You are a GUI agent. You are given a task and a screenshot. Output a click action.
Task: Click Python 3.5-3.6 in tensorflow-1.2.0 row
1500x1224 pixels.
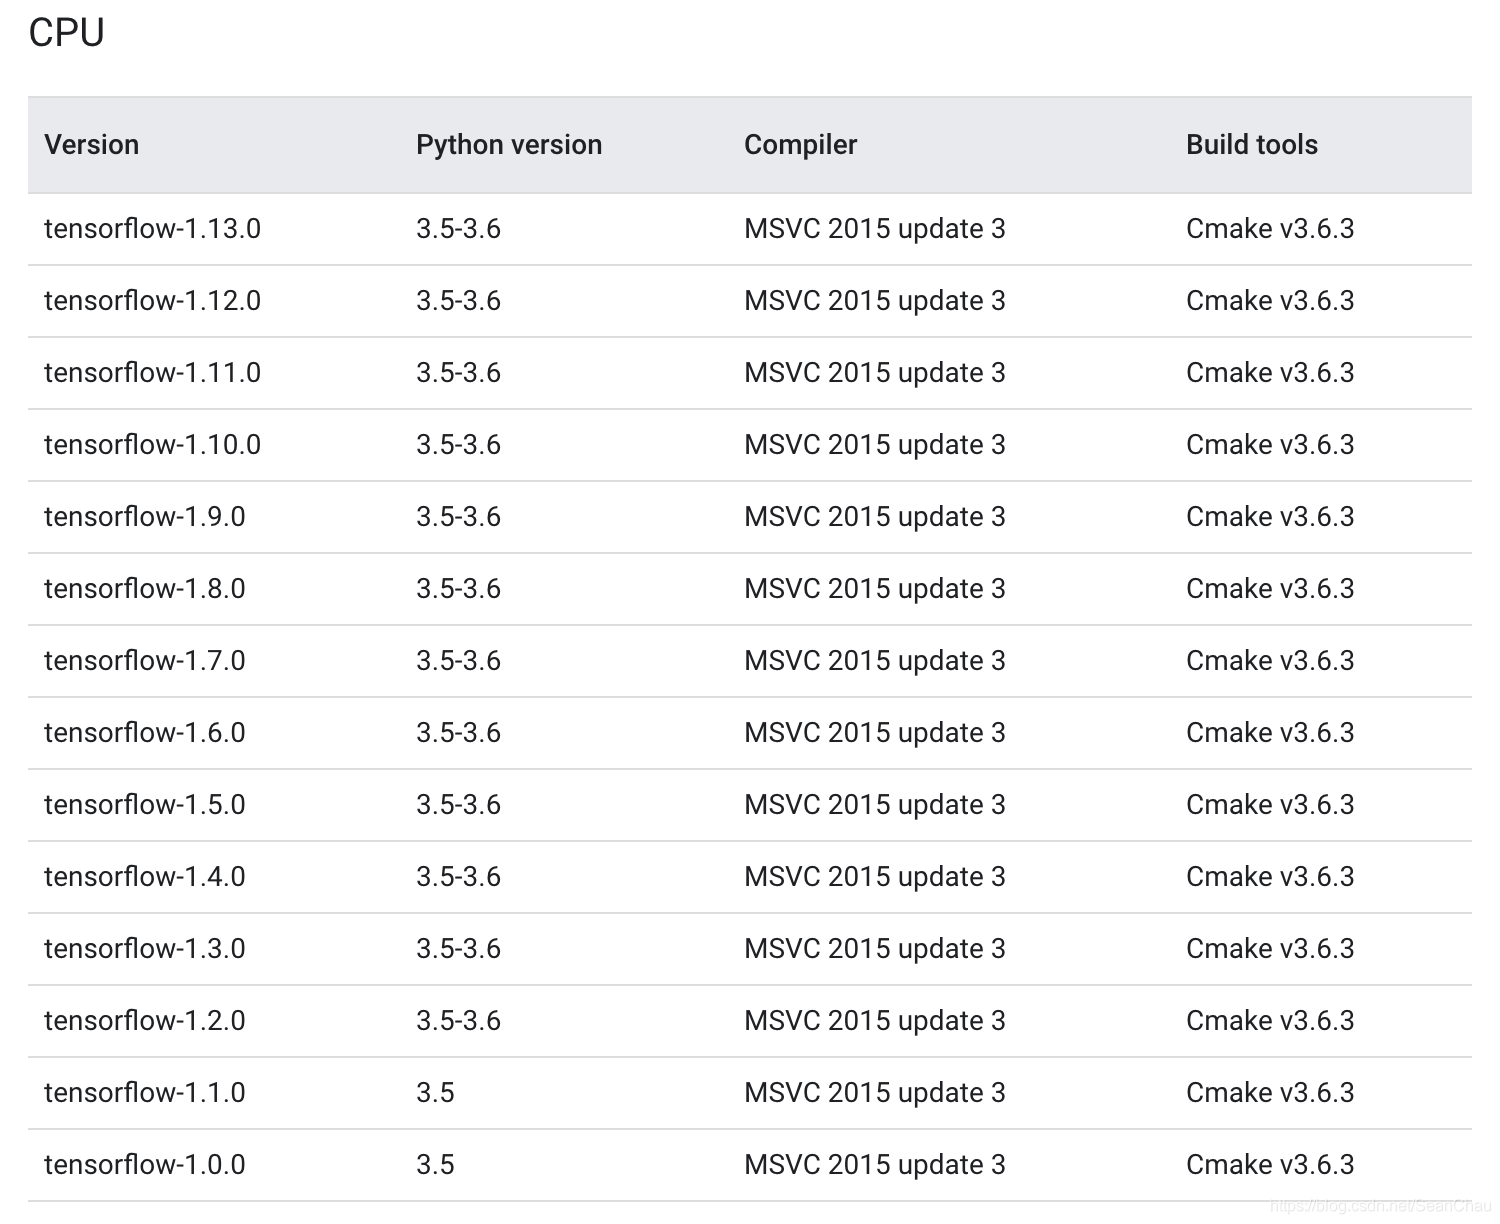pyautogui.click(x=458, y=1021)
